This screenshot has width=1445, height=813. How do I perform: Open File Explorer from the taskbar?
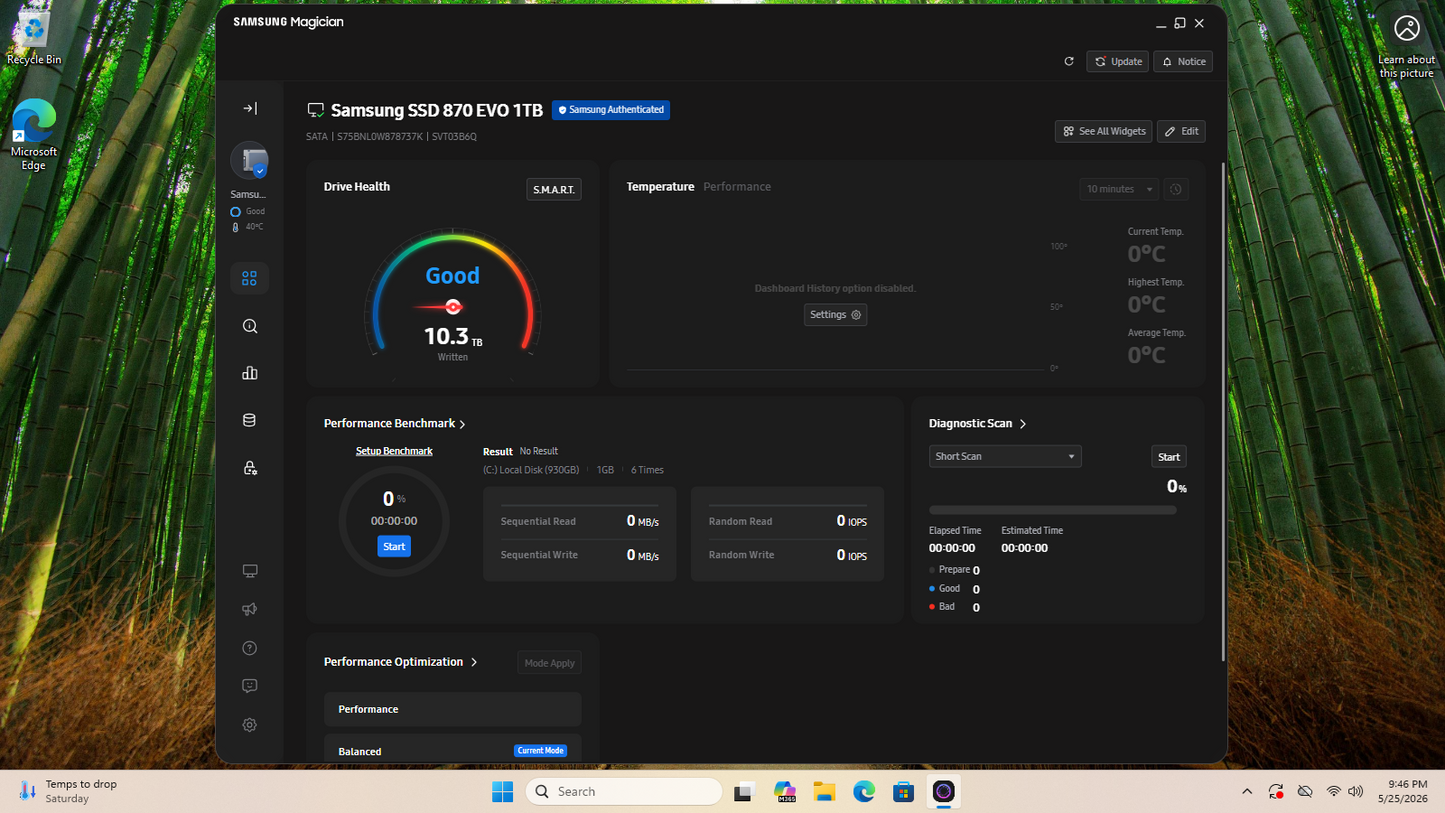824,792
